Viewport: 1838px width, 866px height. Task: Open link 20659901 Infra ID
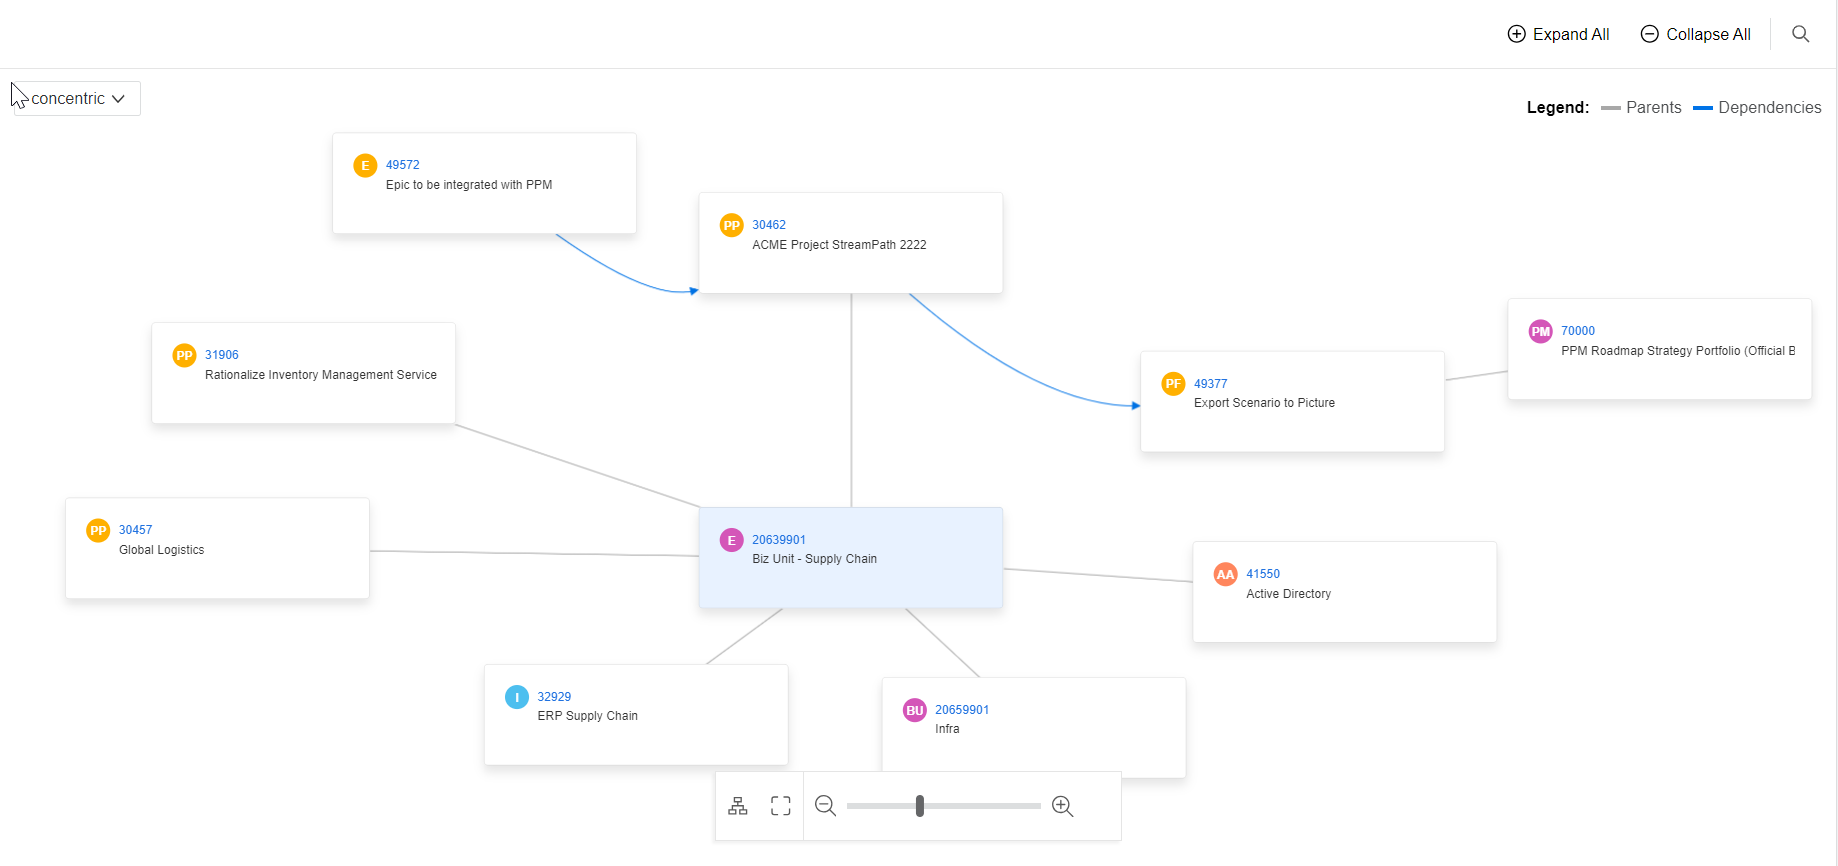click(961, 710)
